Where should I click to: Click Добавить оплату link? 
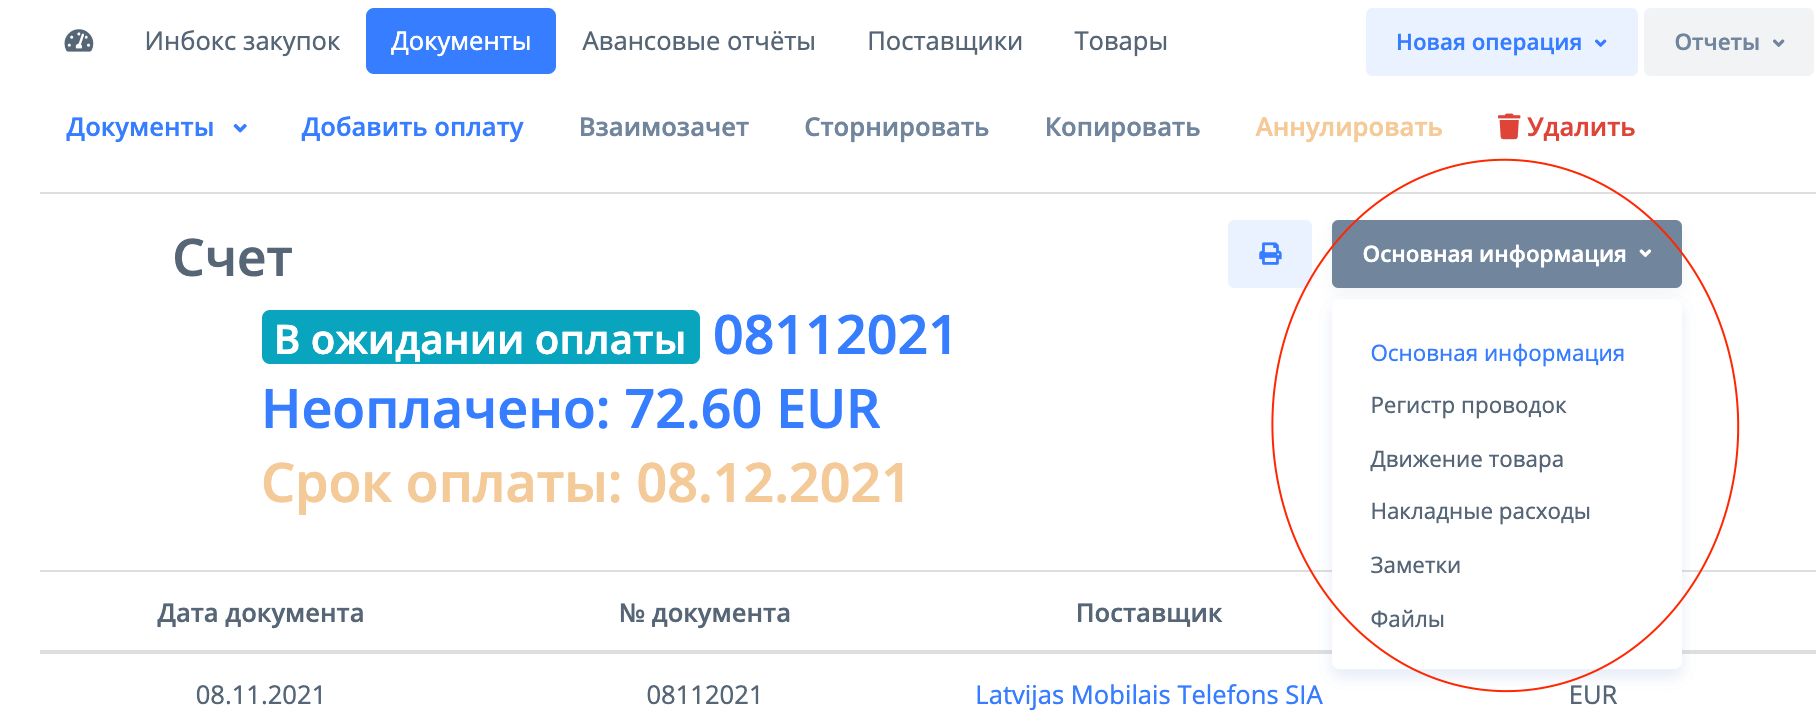pyautogui.click(x=412, y=127)
